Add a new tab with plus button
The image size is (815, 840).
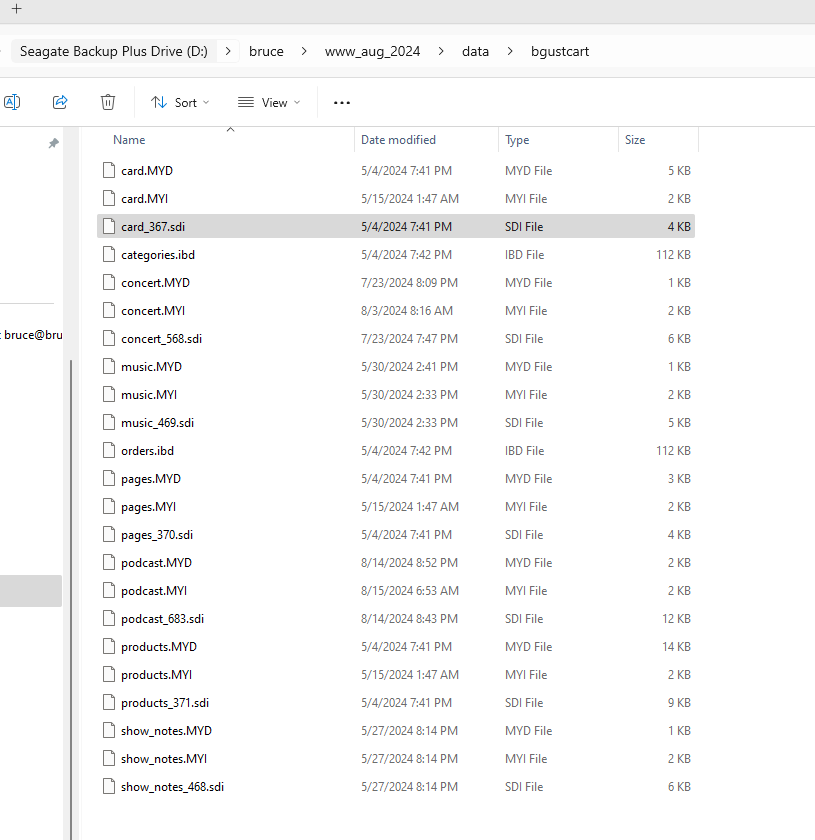(x=17, y=9)
